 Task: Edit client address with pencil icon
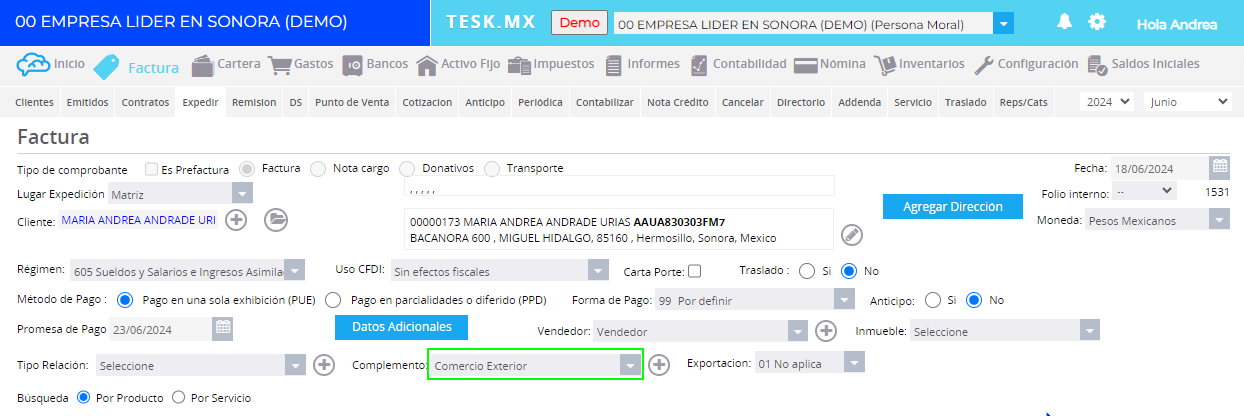point(851,234)
